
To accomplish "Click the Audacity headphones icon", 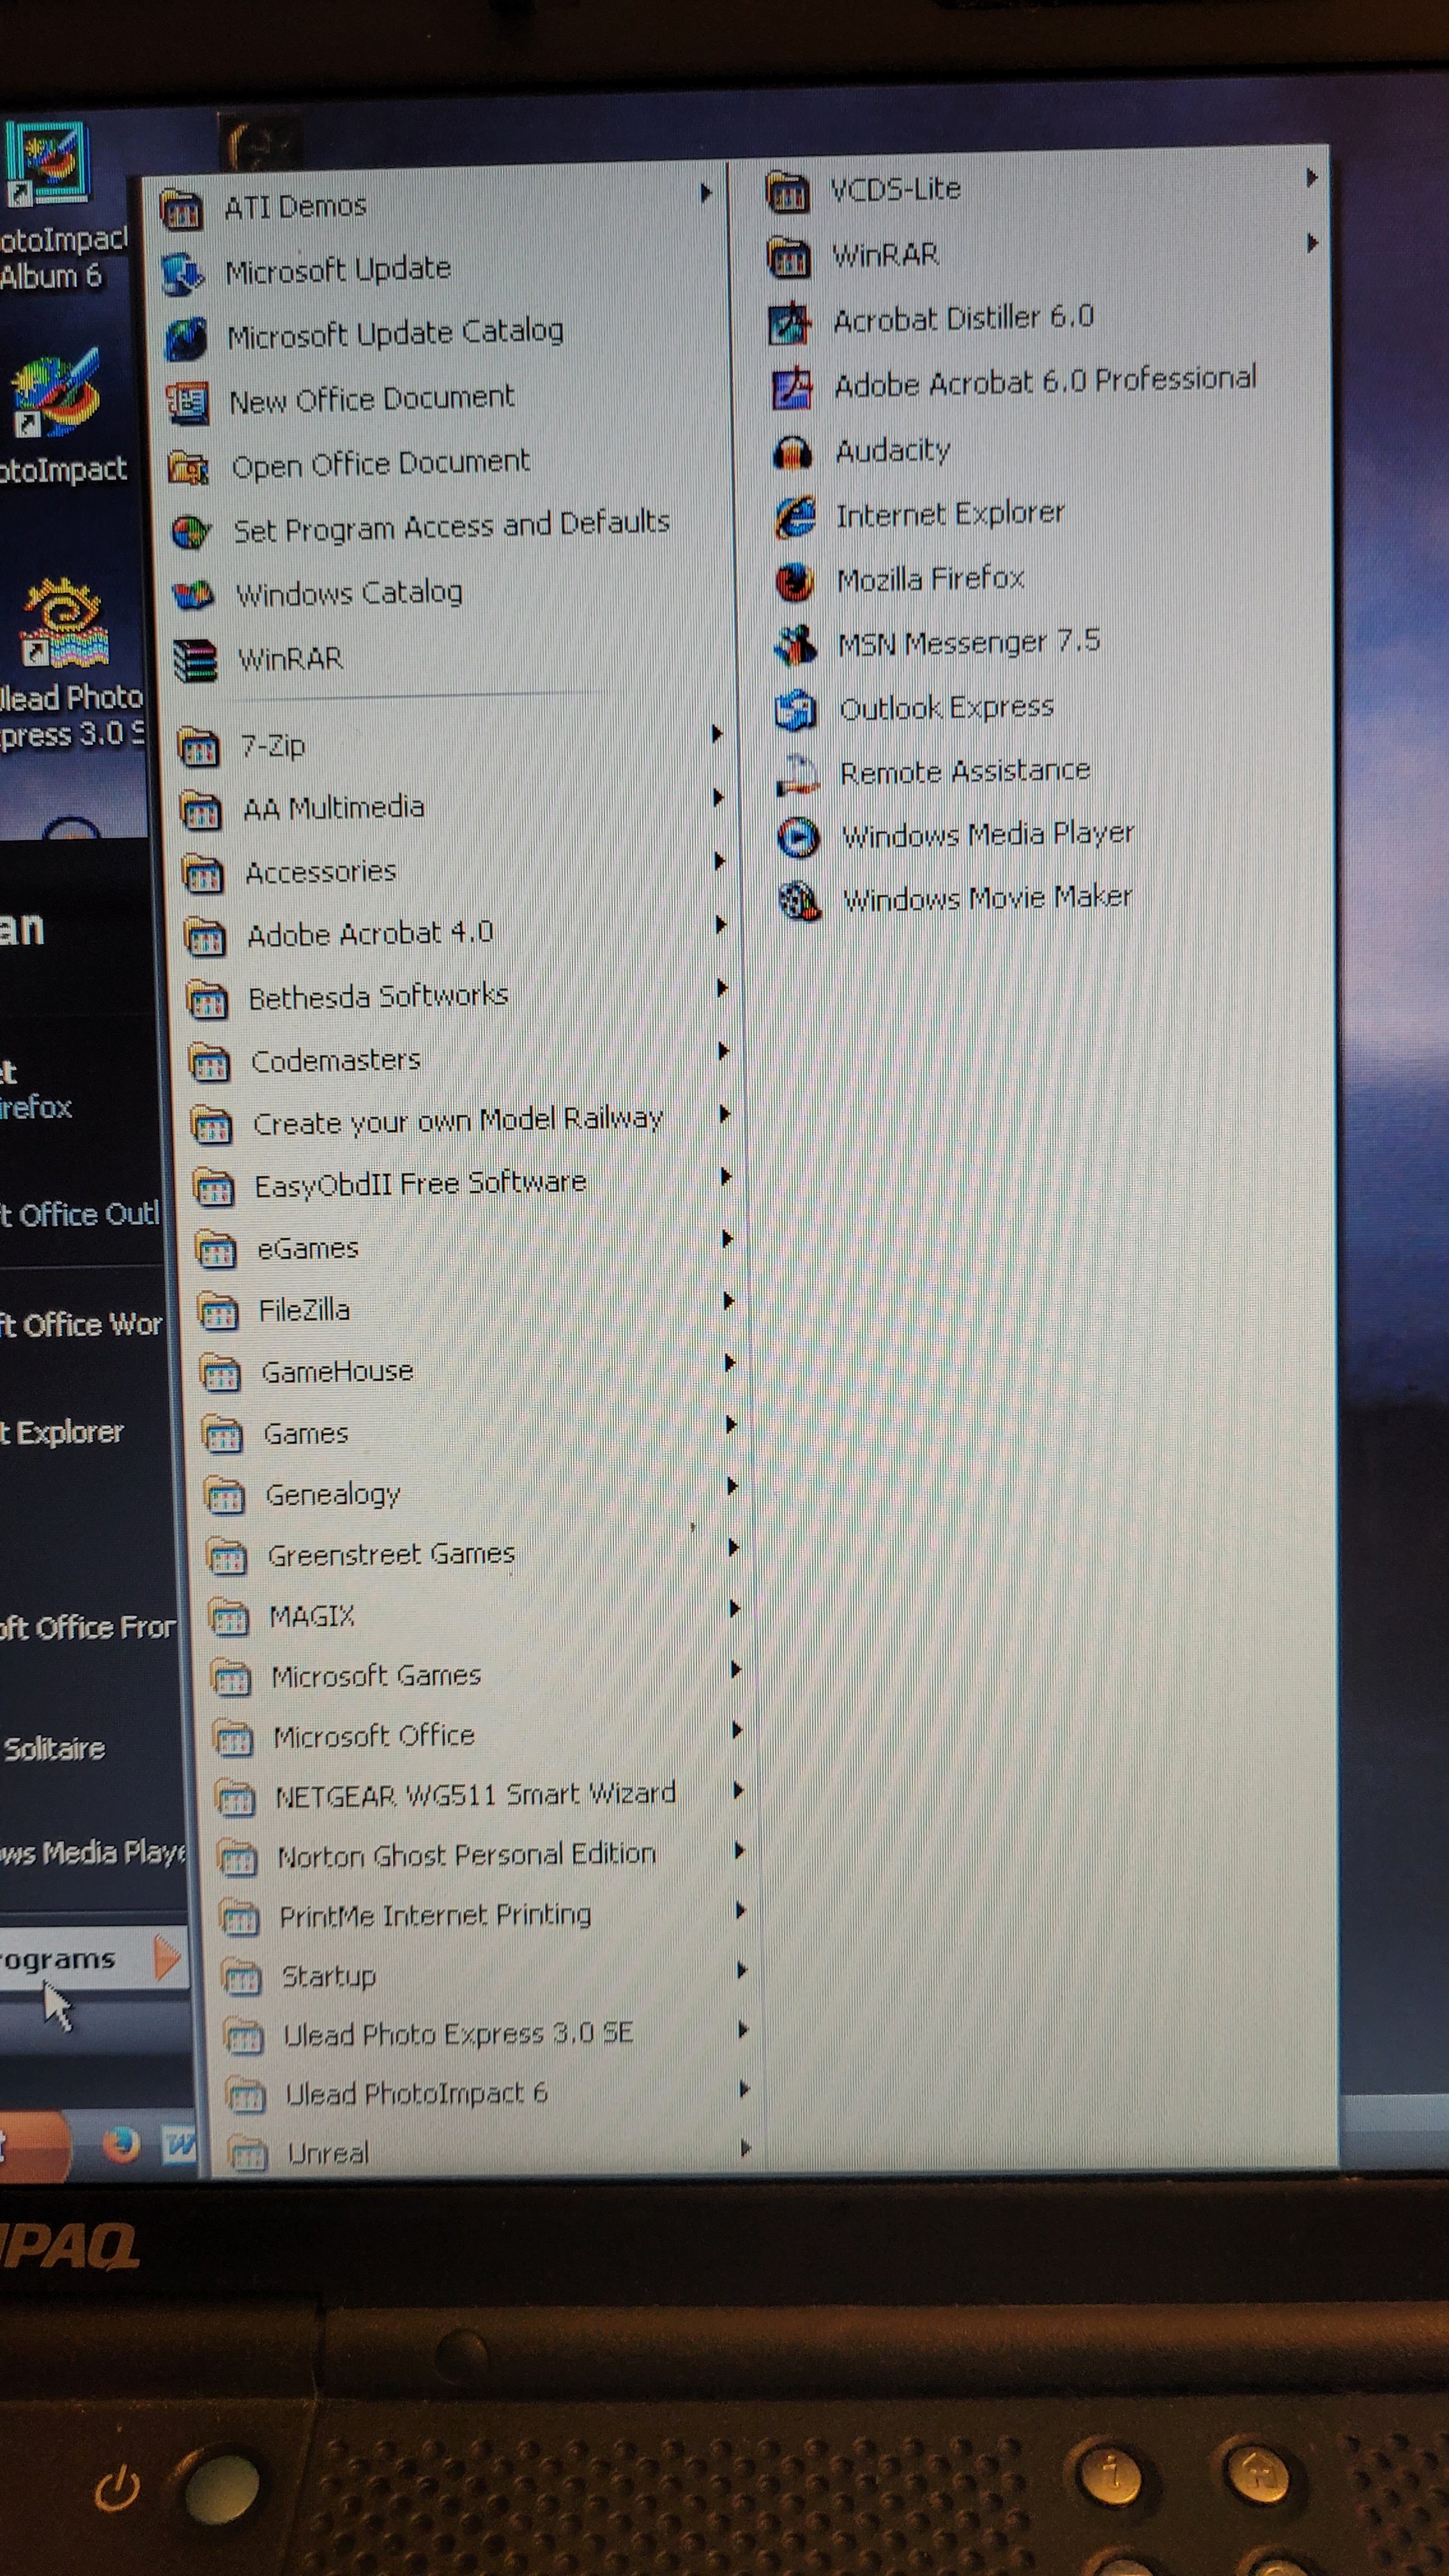I will 792,453.
